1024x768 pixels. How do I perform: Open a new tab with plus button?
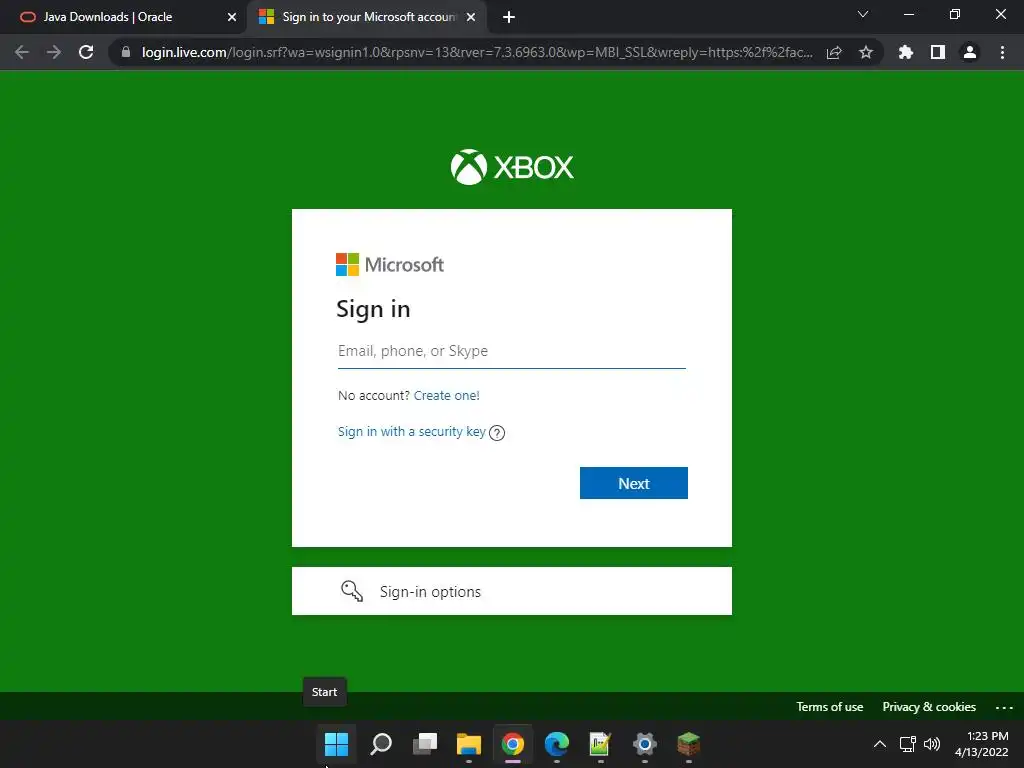[x=509, y=17]
